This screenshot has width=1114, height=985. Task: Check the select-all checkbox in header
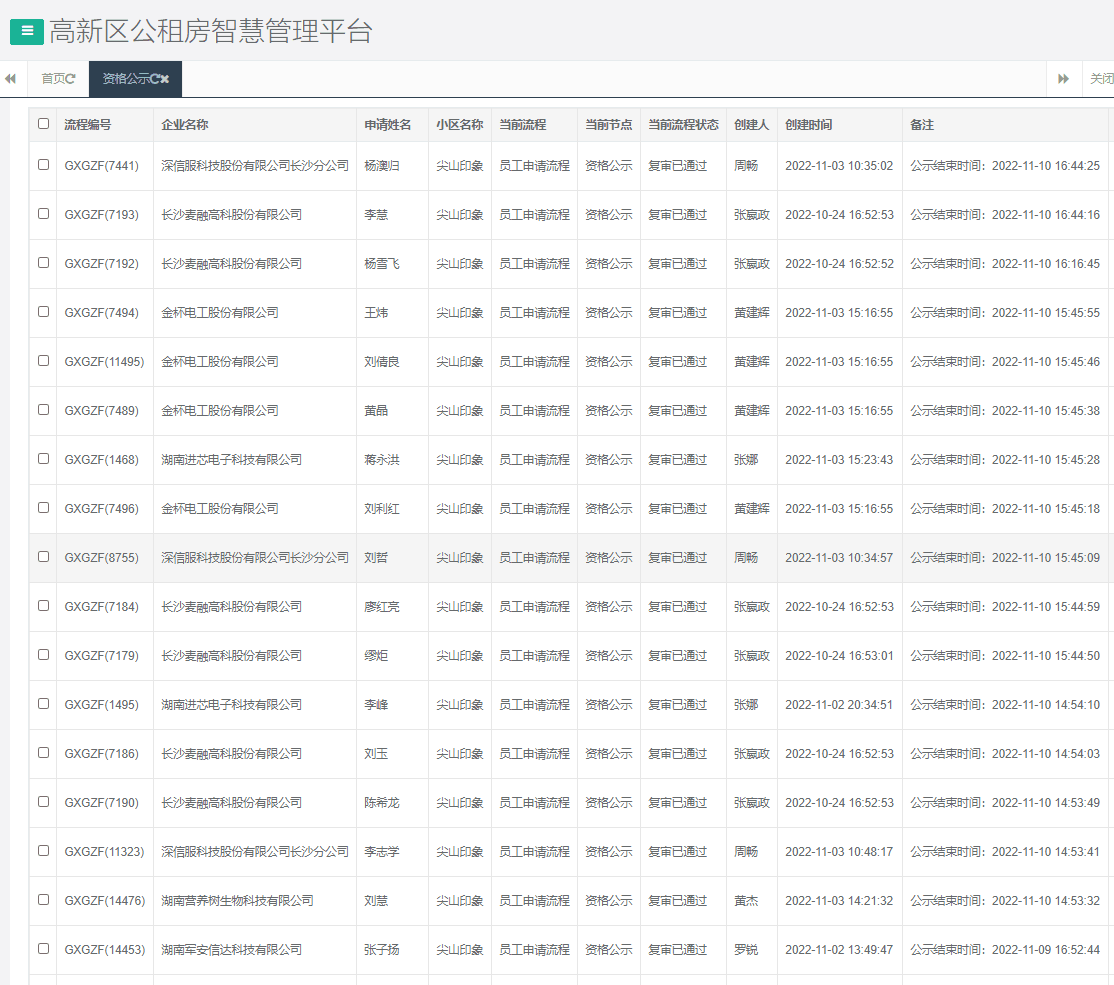coord(43,124)
